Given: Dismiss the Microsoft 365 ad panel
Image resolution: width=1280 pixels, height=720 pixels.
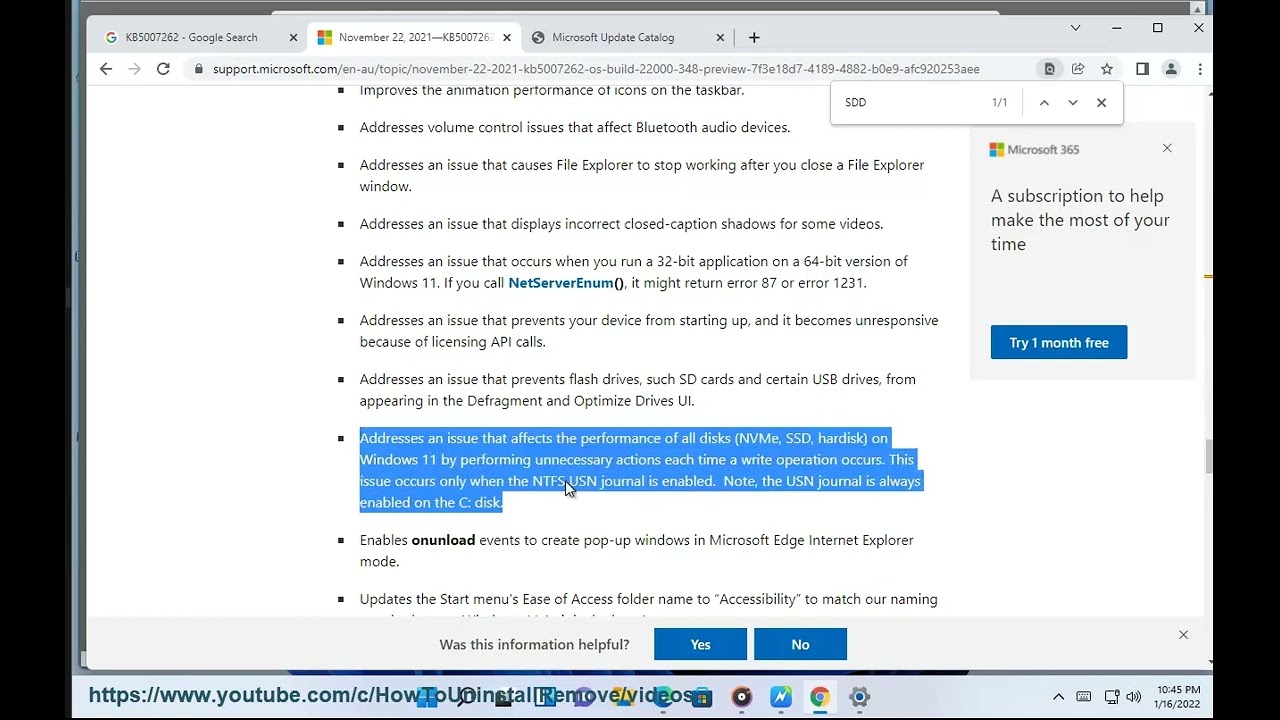Looking at the screenshot, I should click(x=1167, y=148).
